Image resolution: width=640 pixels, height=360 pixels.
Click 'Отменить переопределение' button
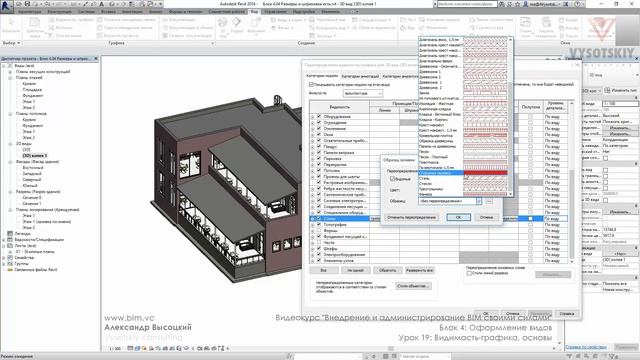click(x=411, y=218)
